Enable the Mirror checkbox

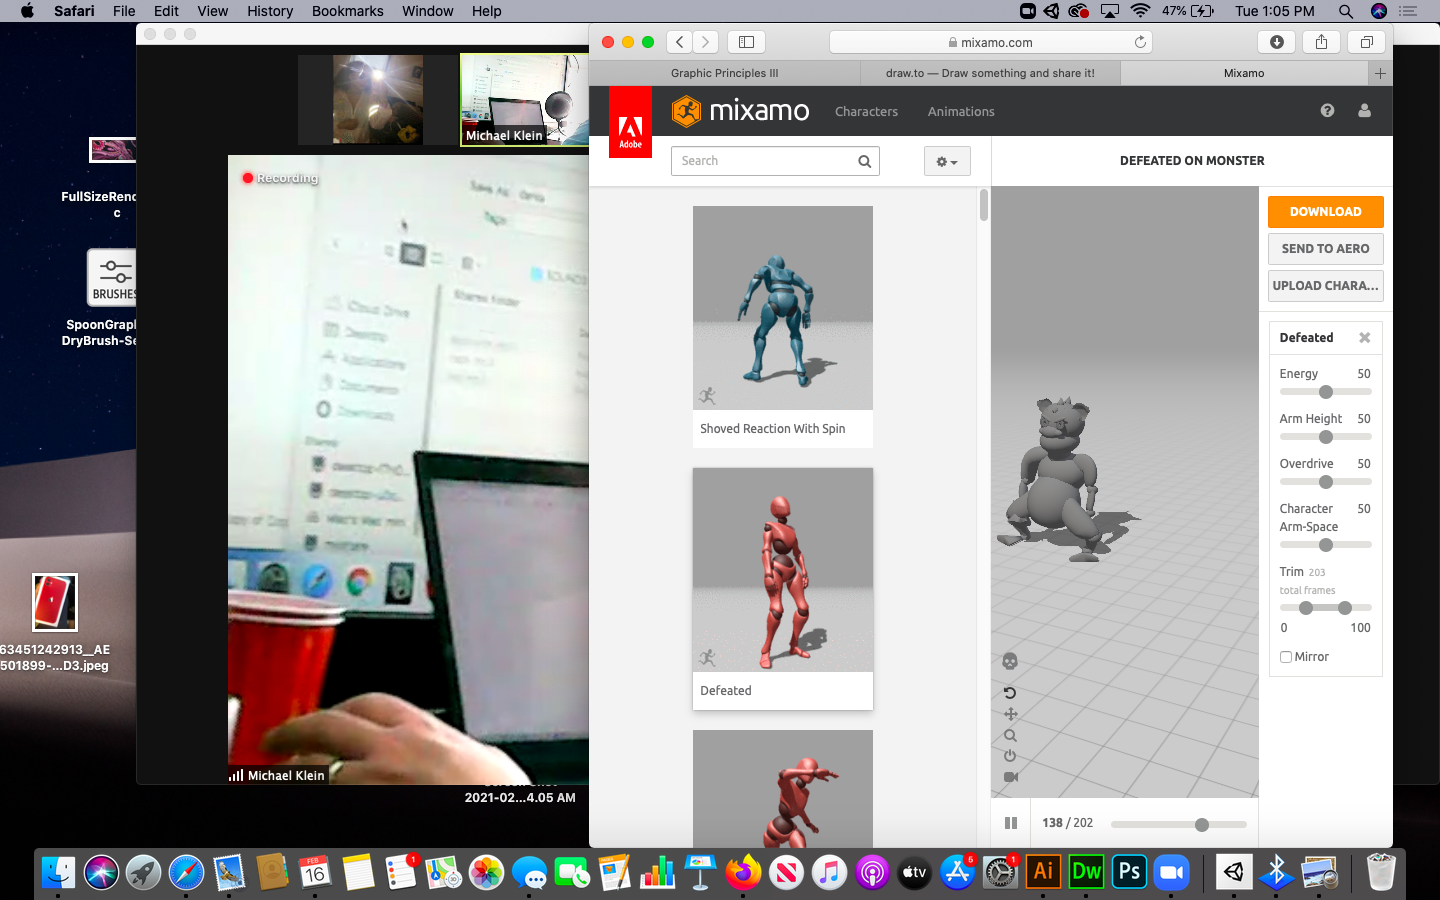coord(1286,657)
